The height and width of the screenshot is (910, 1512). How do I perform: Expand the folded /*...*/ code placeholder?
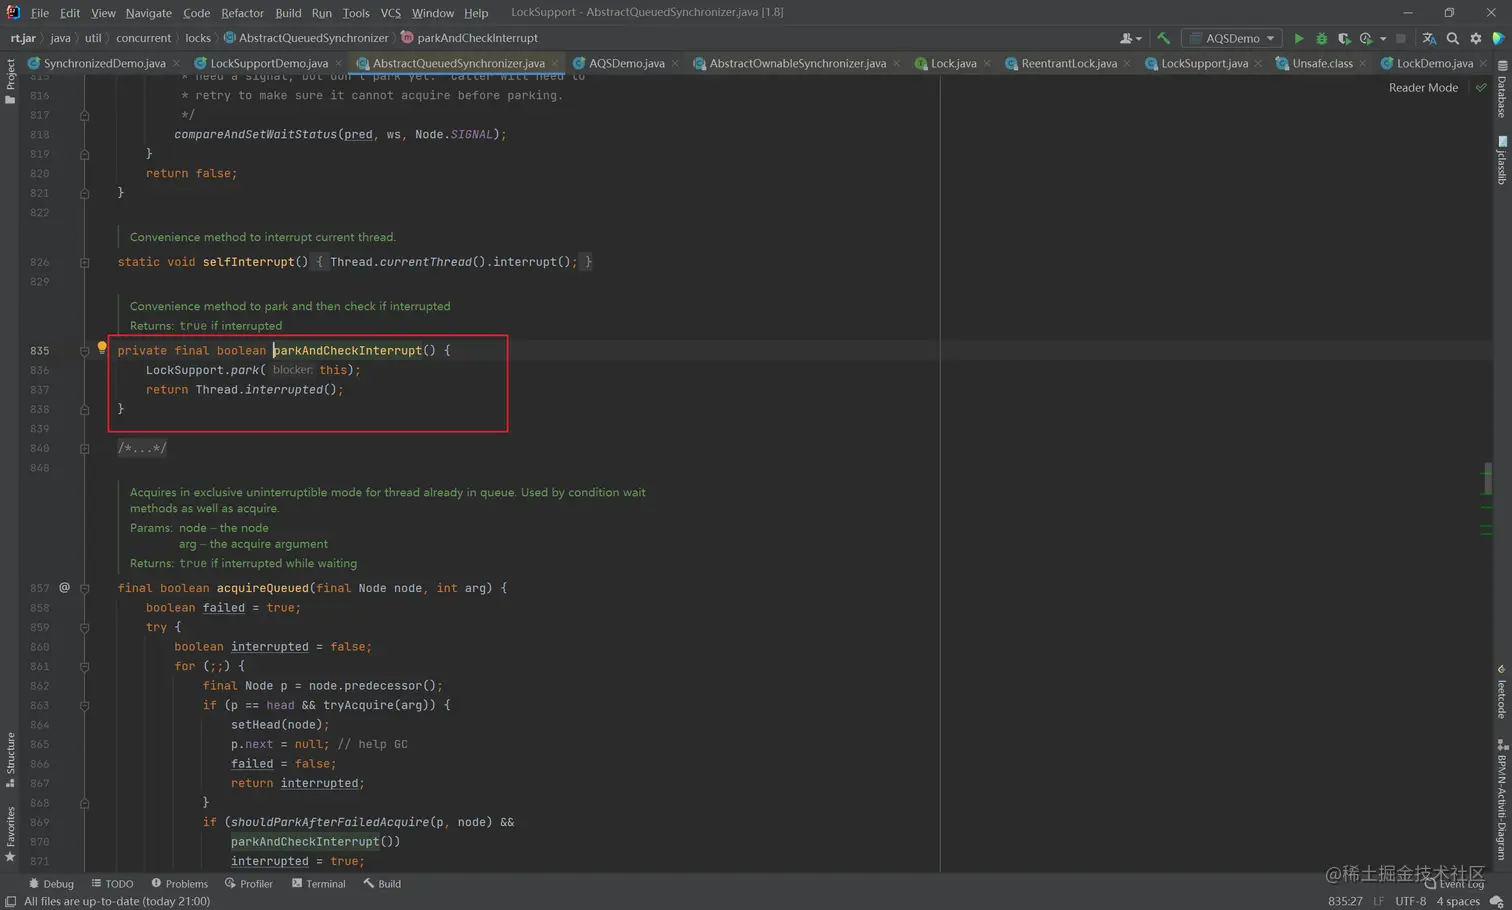(x=142, y=448)
